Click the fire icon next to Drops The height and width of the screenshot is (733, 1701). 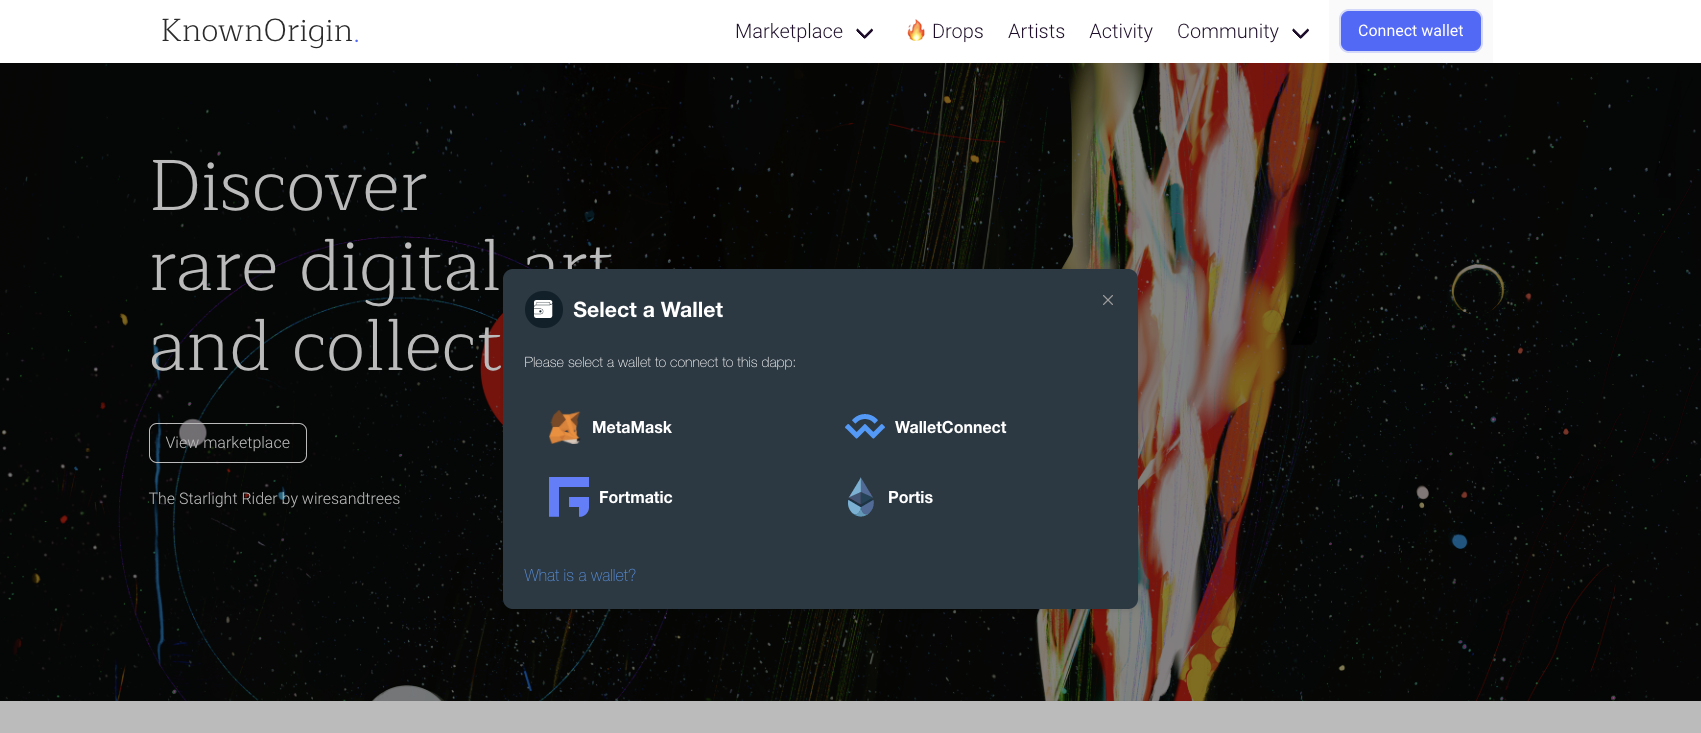pos(916,31)
